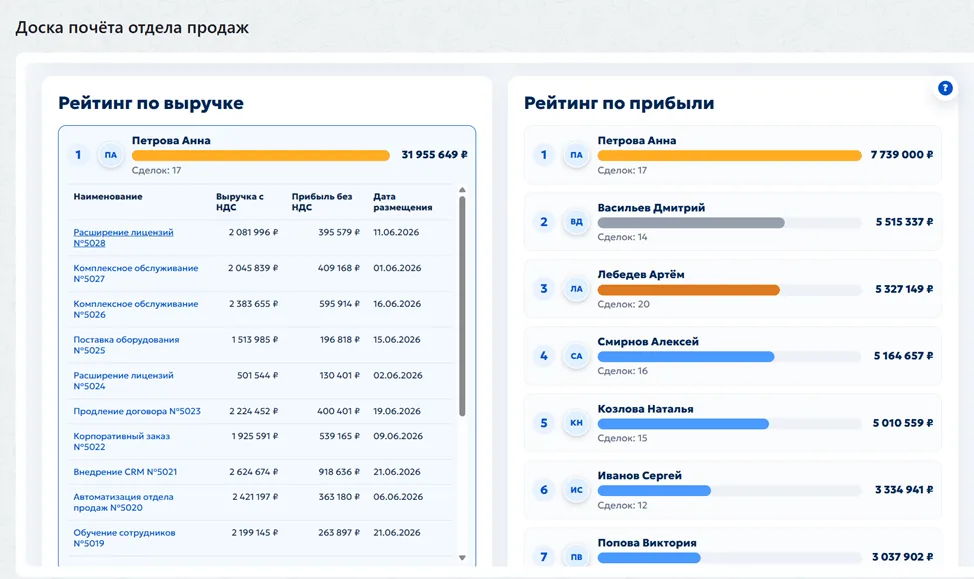974x579 pixels.
Task: Click the scroll up arrow in deals table
Action: click(x=462, y=190)
